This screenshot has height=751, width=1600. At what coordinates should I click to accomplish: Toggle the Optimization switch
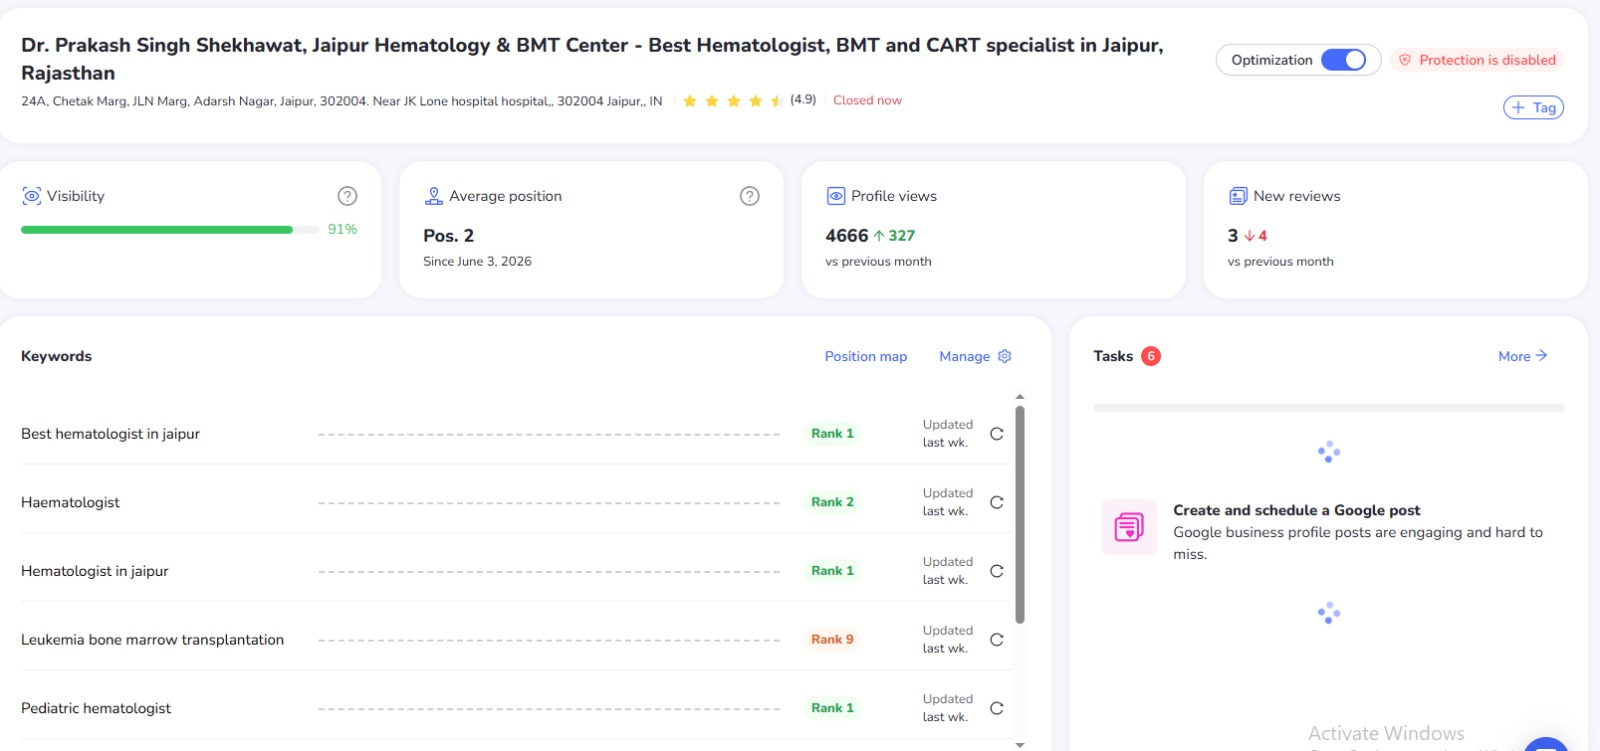[1343, 60]
